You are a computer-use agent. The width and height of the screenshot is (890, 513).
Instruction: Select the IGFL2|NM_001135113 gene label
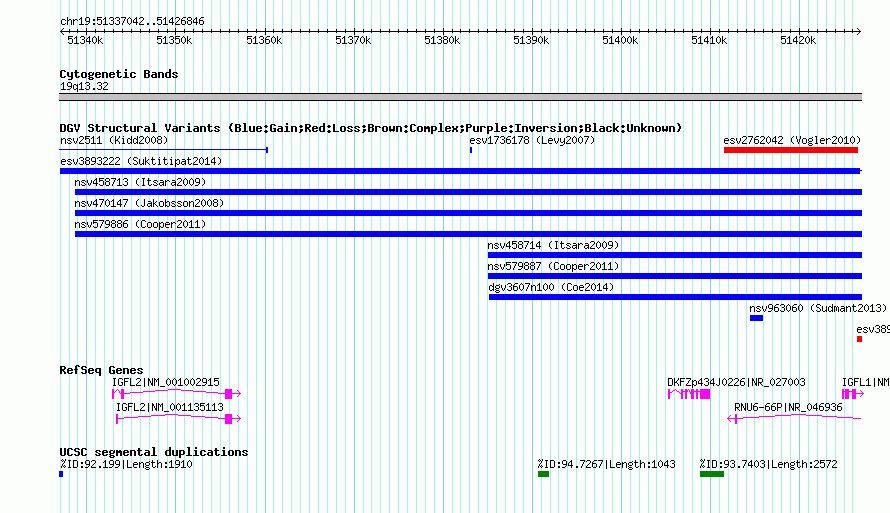(x=170, y=407)
